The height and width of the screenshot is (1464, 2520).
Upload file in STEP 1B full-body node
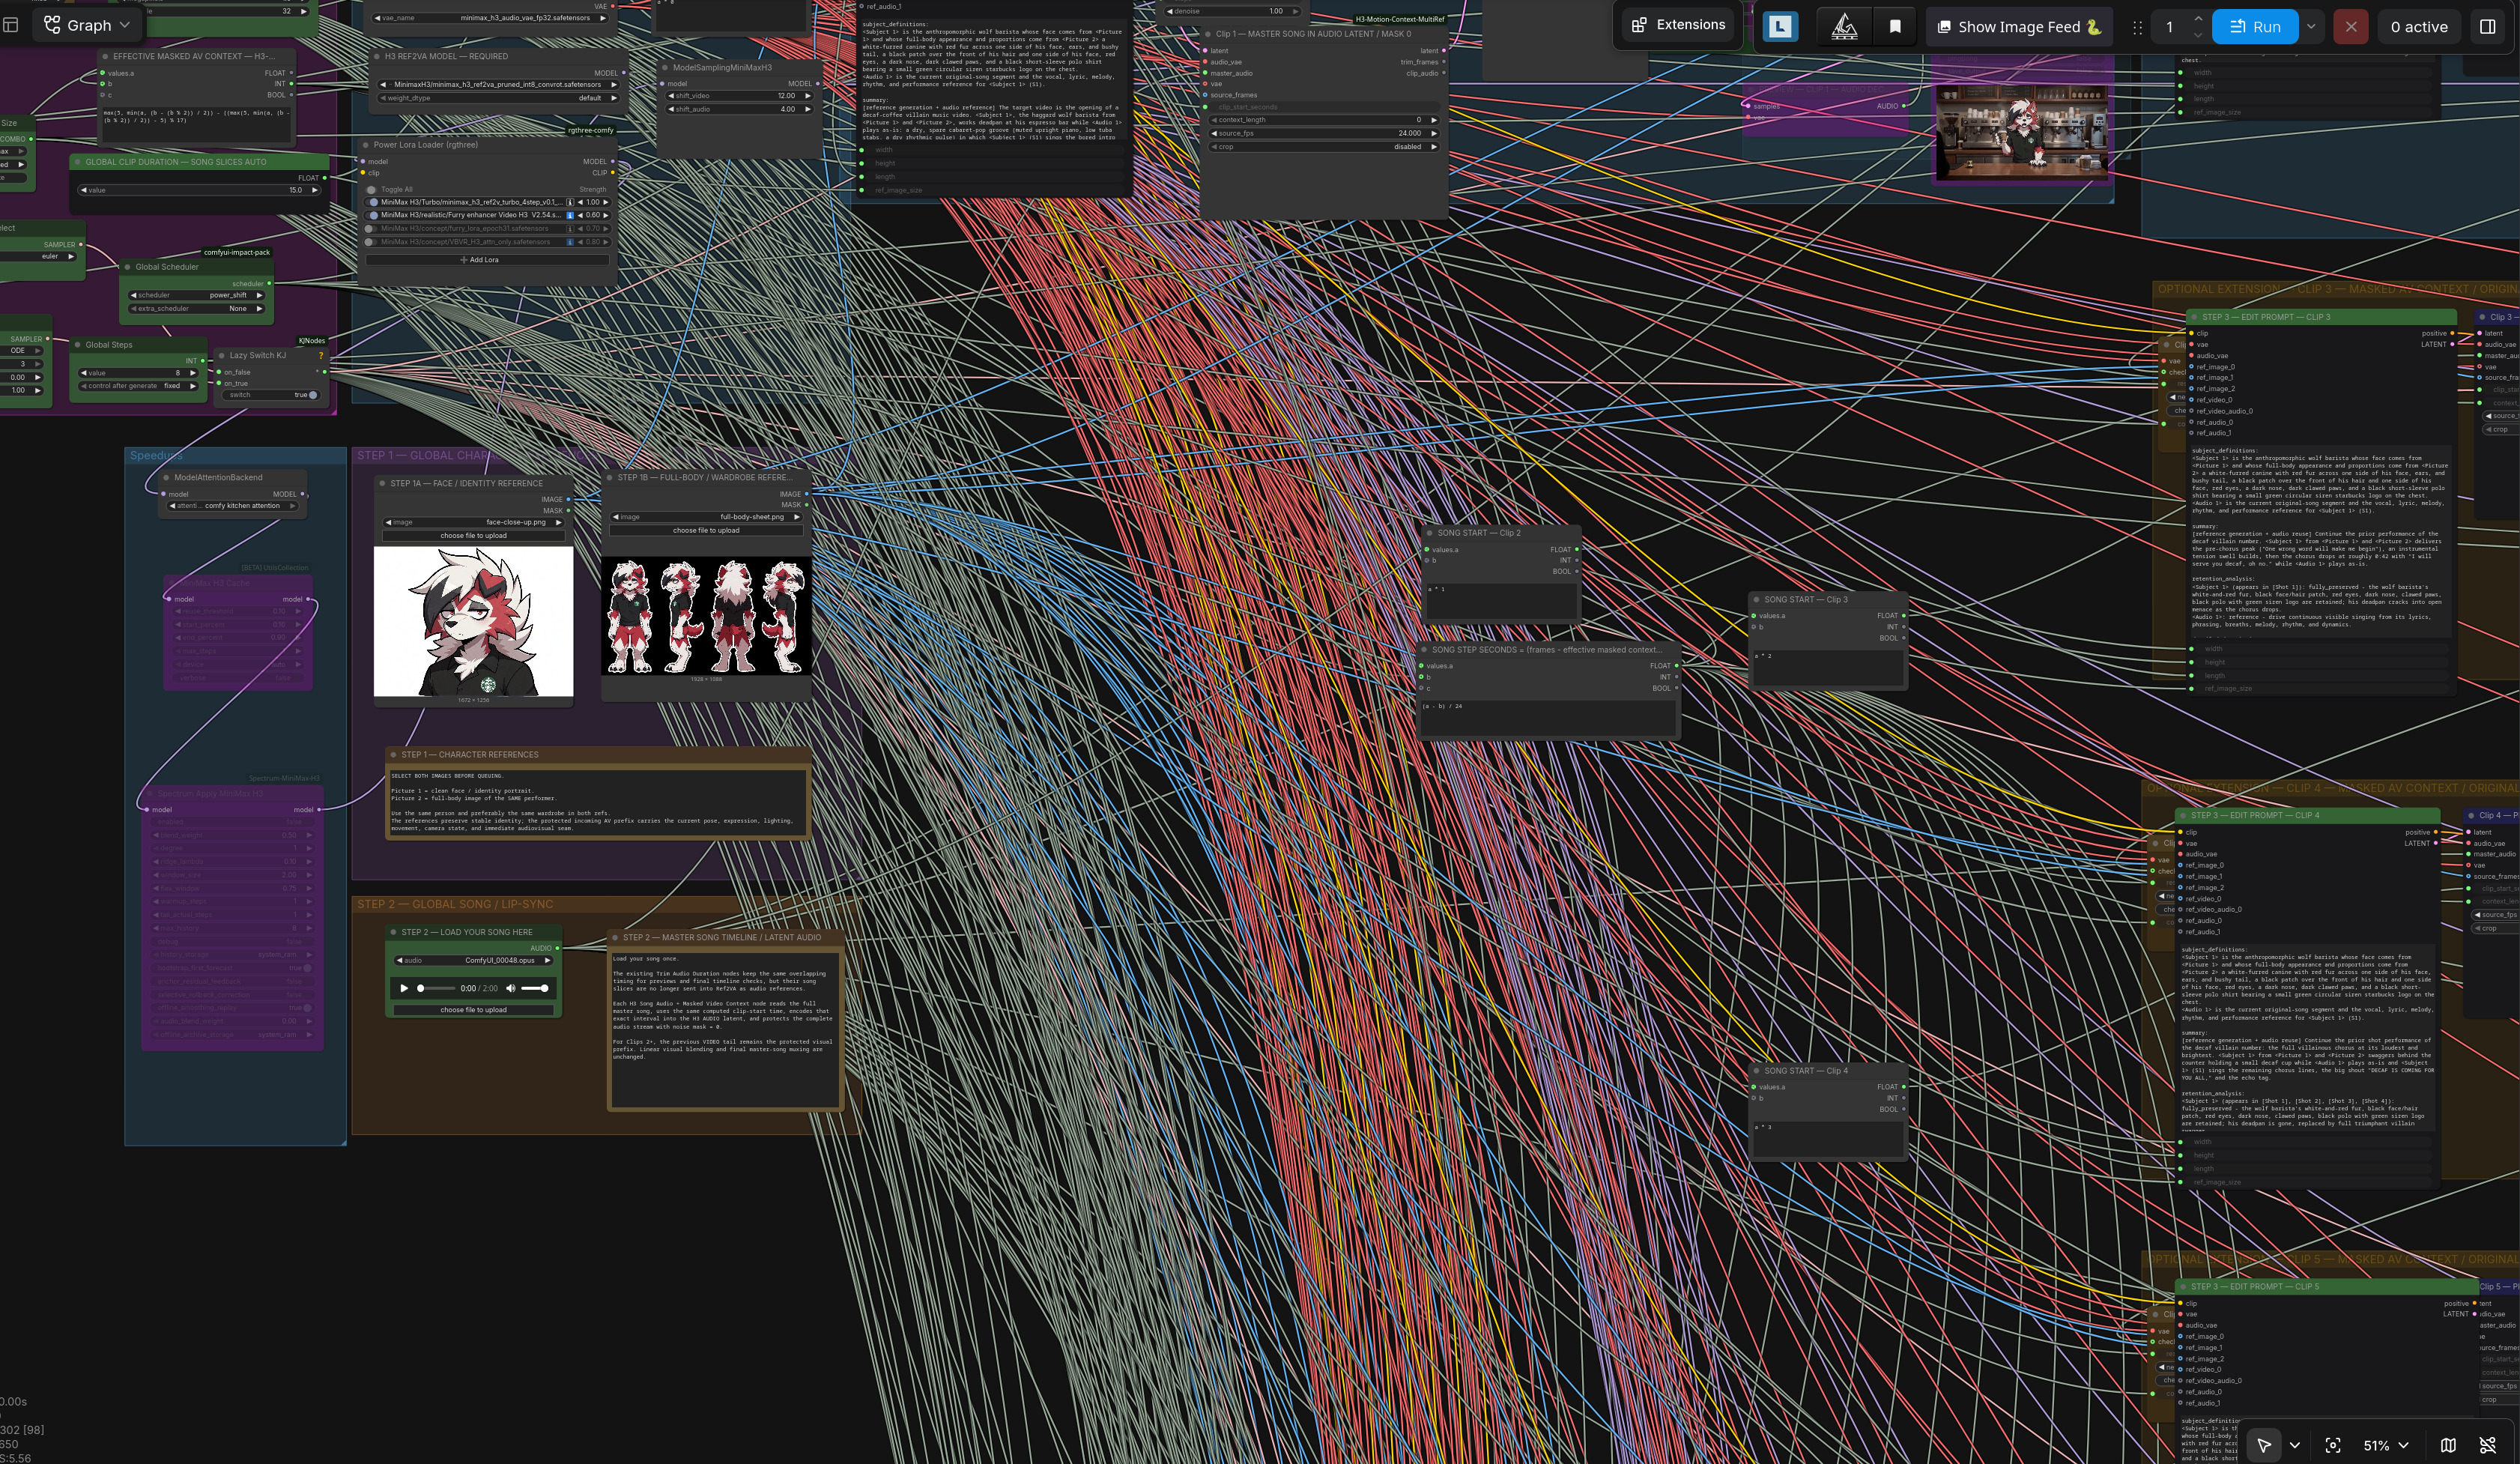point(707,530)
